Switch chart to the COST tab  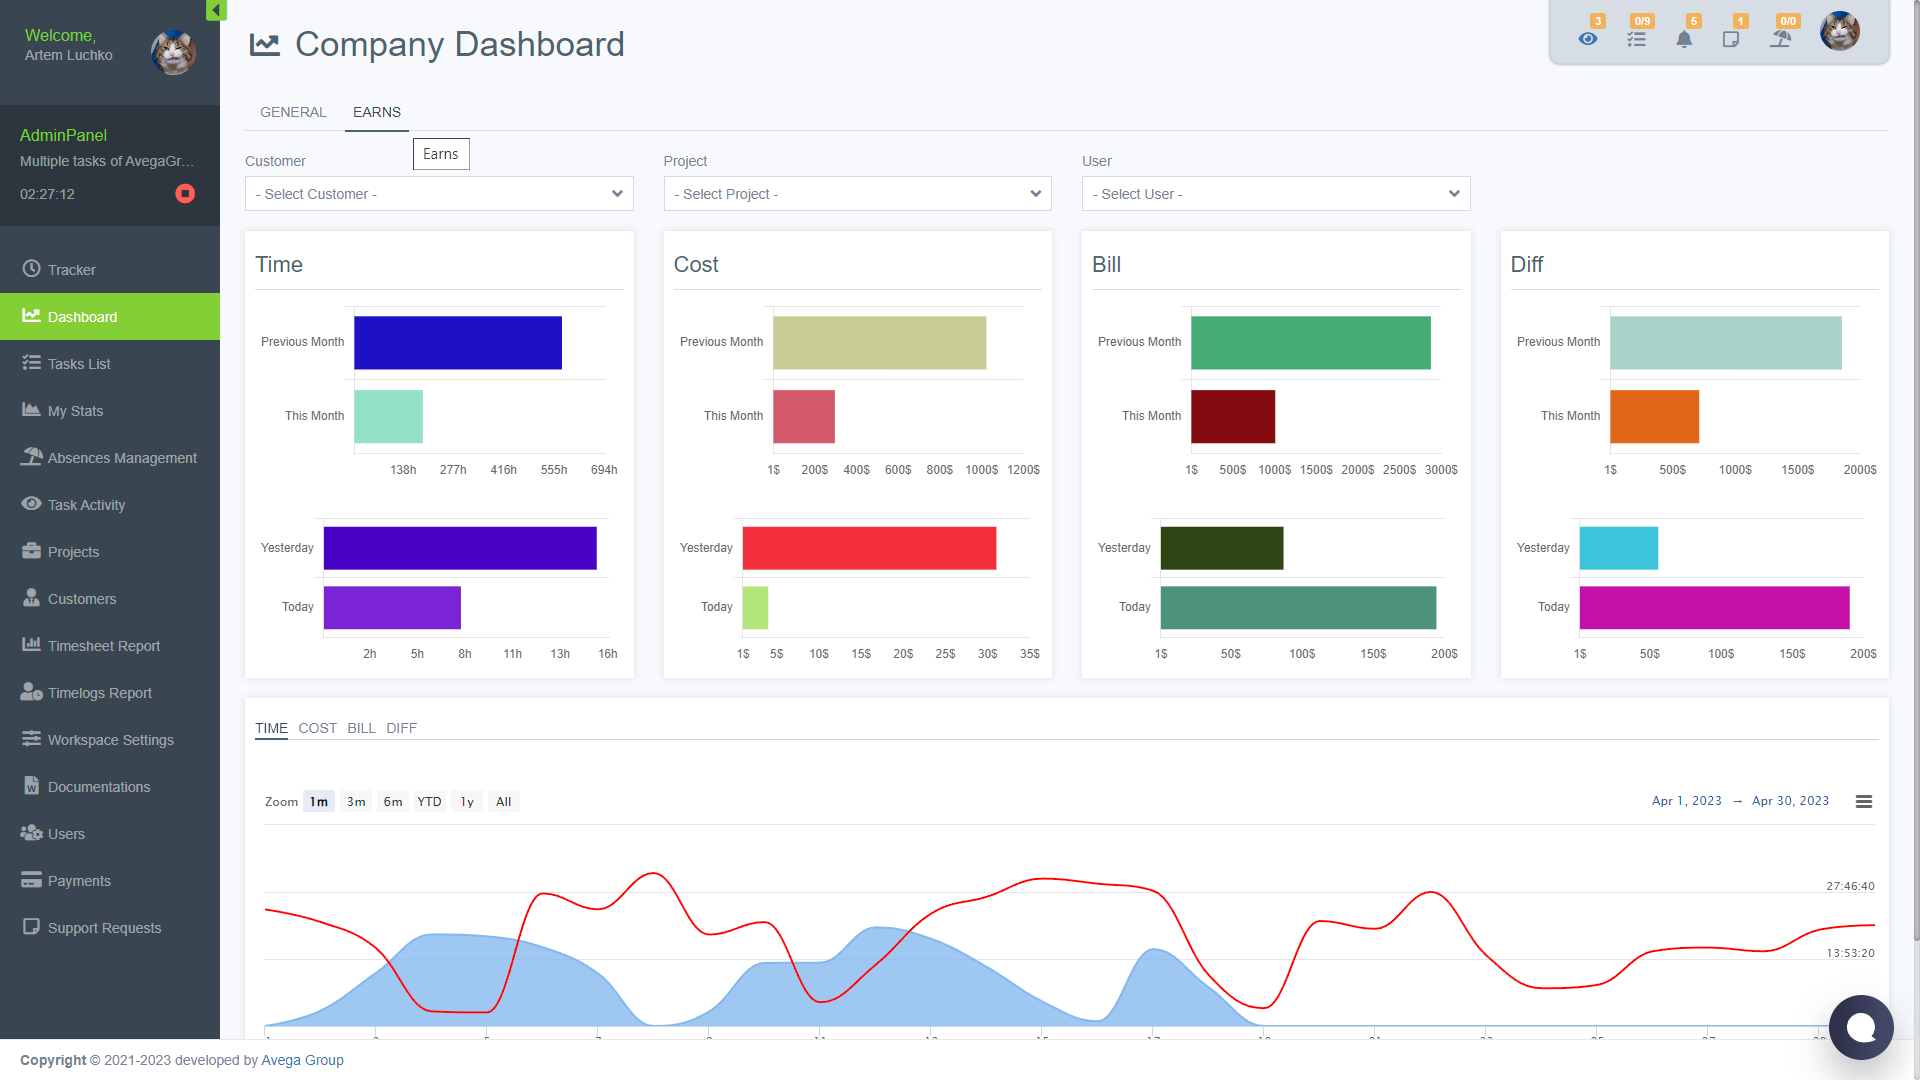(318, 728)
